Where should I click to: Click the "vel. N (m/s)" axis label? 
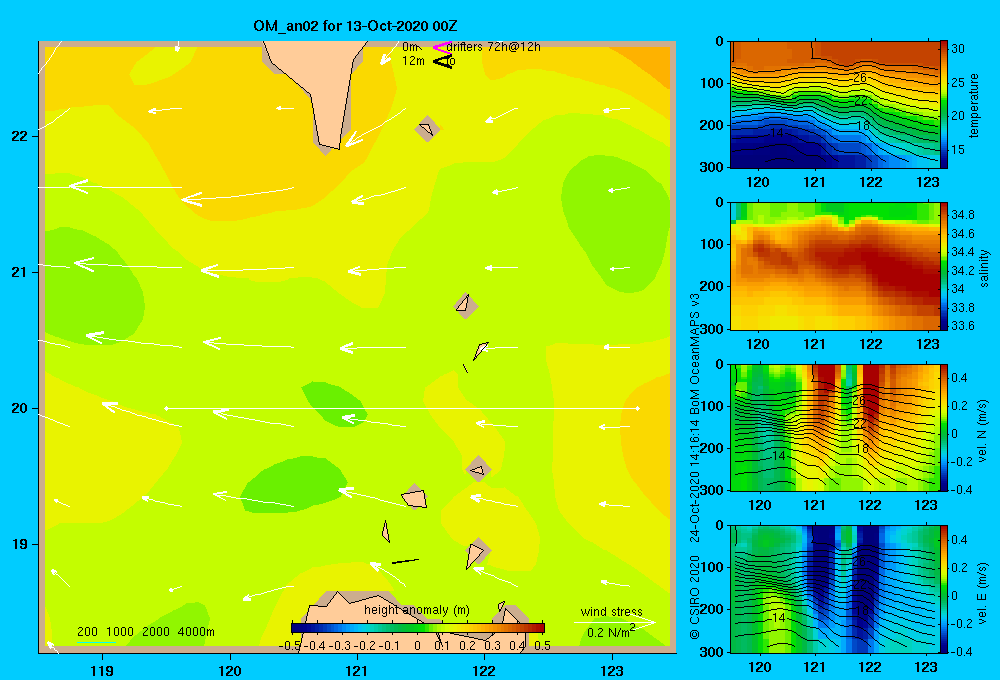(982, 431)
